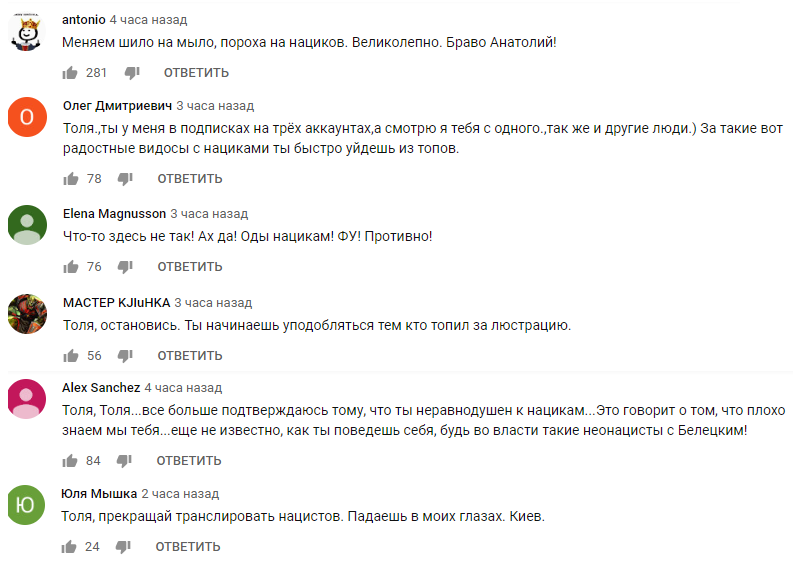Dislike МАСТЕР КJIuHKA's comment
799x566 pixels.
pos(125,356)
